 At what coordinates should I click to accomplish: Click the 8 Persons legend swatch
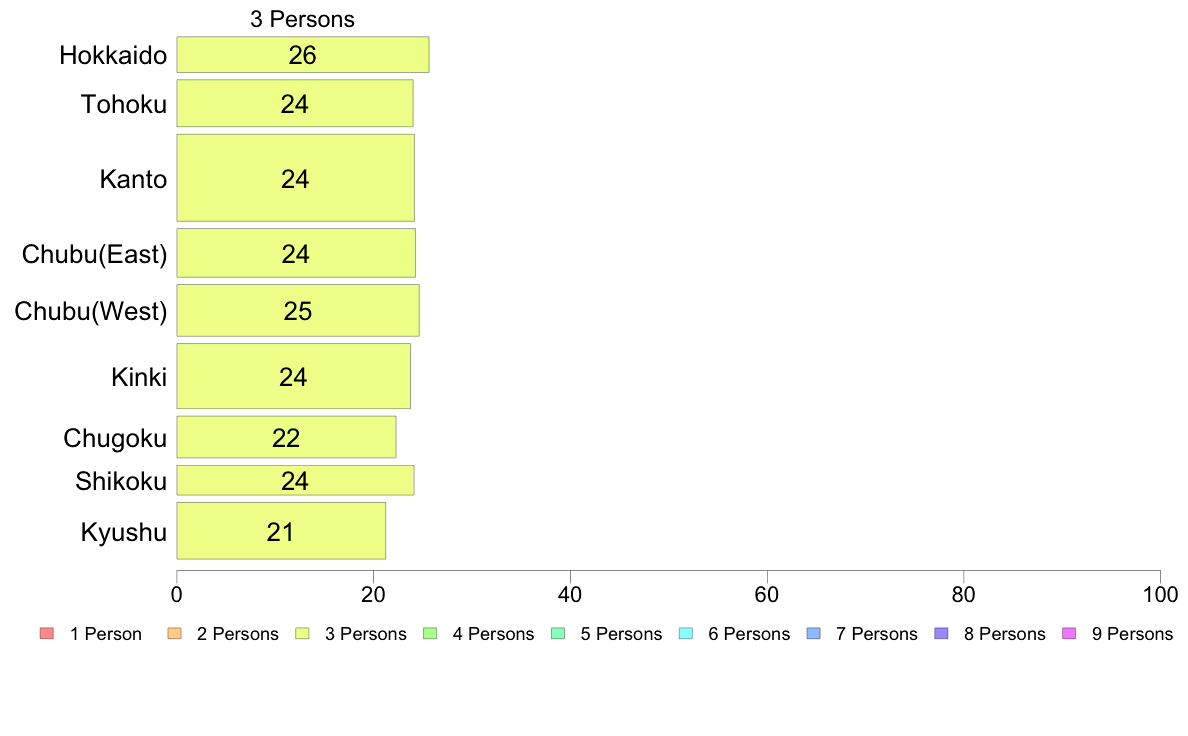pyautogui.click(x=941, y=634)
